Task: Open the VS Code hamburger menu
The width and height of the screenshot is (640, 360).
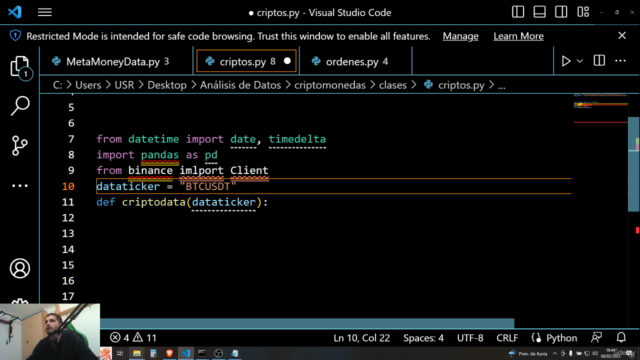Action: coord(44,12)
